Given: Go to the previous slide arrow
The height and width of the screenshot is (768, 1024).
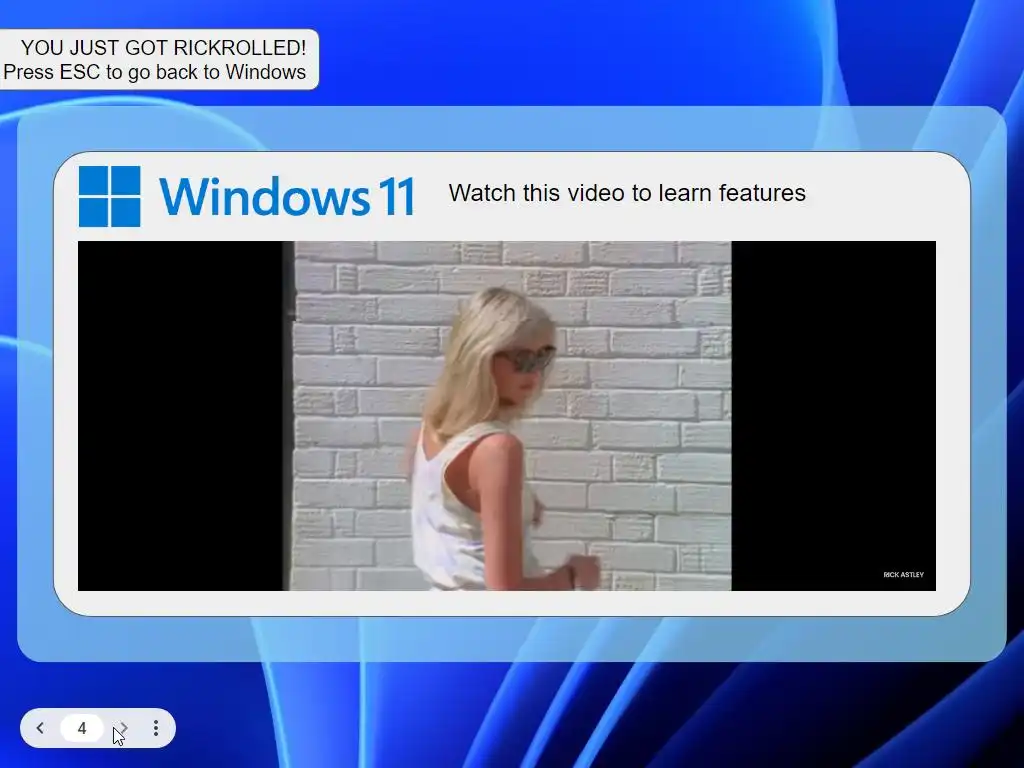Looking at the screenshot, I should [40, 728].
